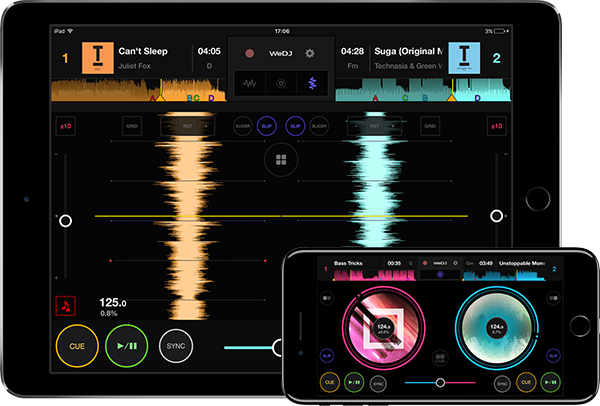Open GRID adjust for iPad right deck
The height and width of the screenshot is (406, 600).
point(430,126)
